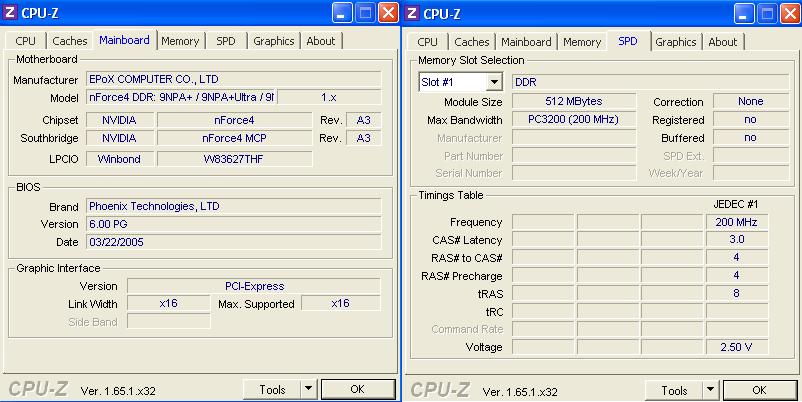Switch to Memory tab in left window

point(180,41)
